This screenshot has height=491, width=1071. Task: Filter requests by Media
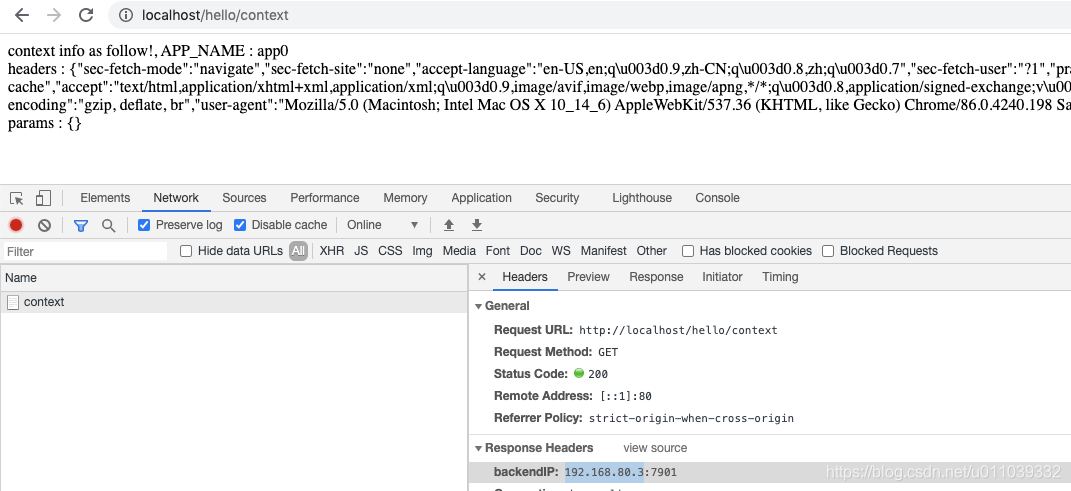pyautogui.click(x=459, y=251)
